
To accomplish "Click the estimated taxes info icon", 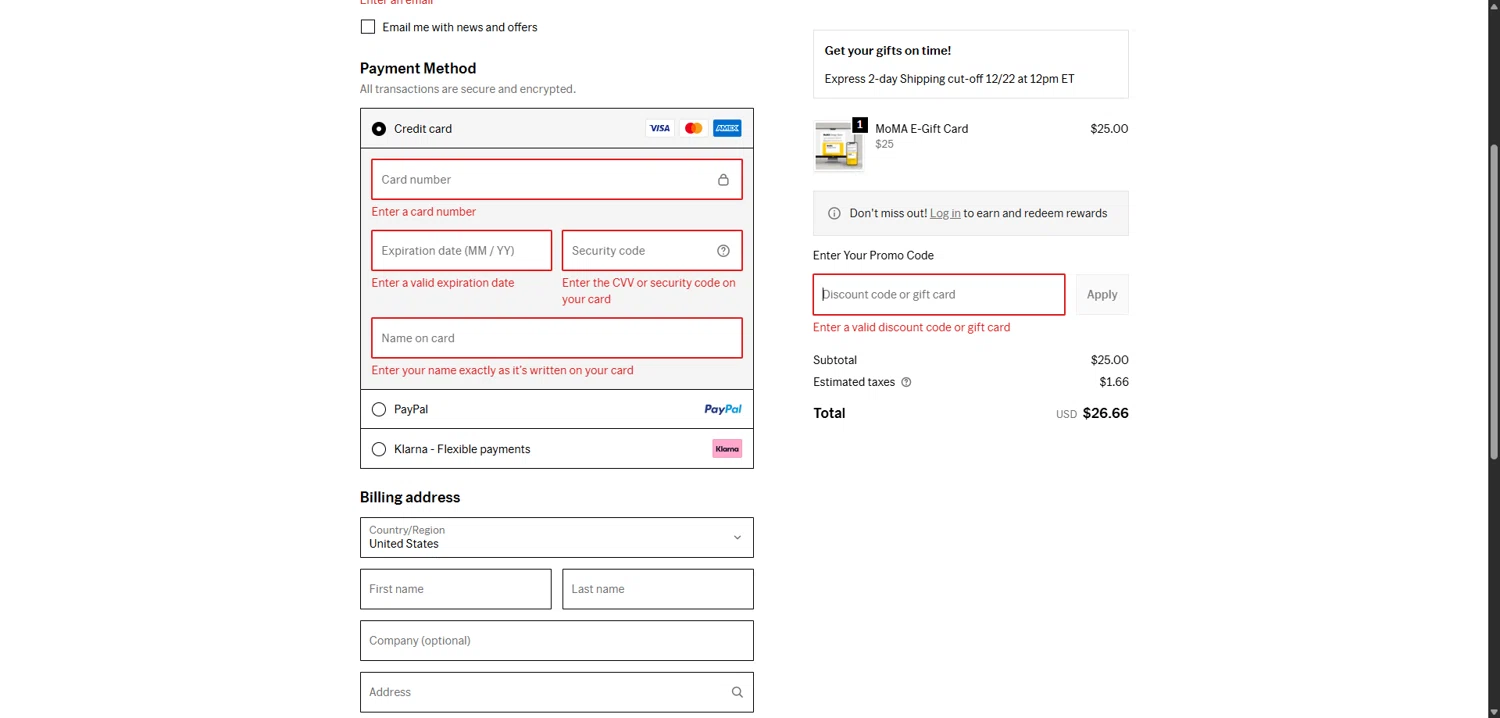I will click(x=906, y=382).
